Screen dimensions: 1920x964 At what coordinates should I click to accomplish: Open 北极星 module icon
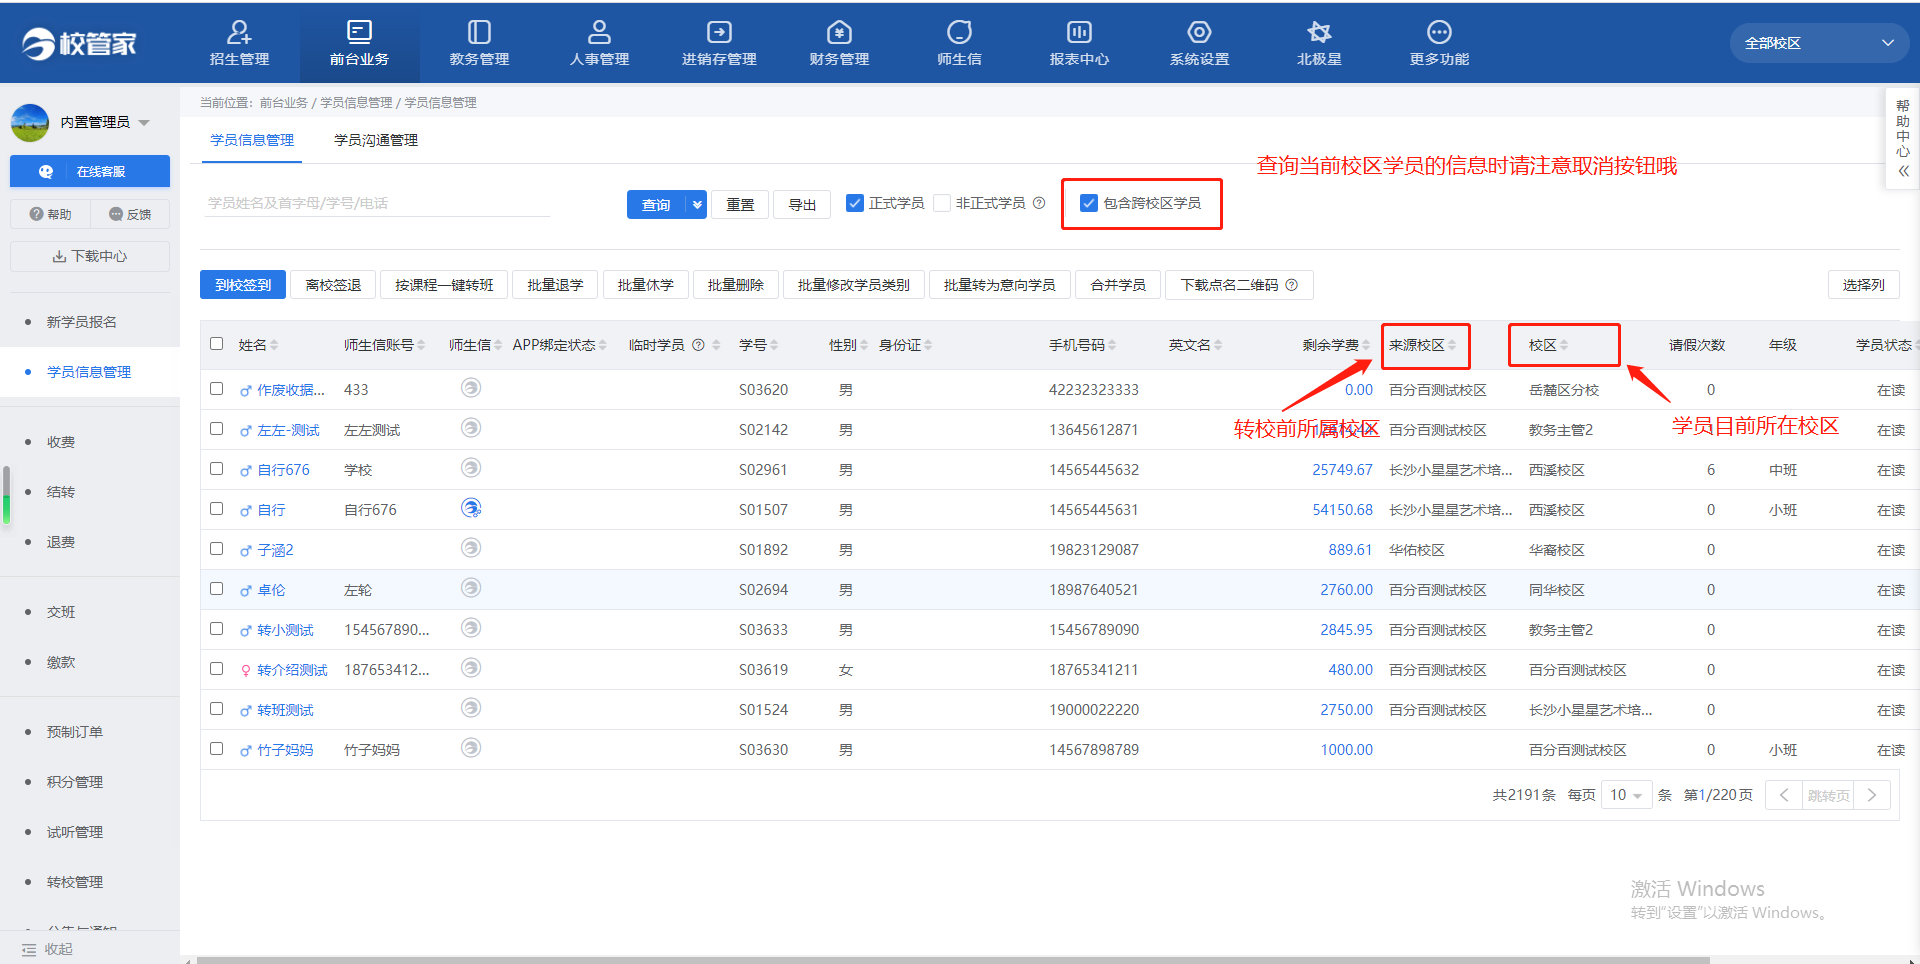(x=1319, y=32)
